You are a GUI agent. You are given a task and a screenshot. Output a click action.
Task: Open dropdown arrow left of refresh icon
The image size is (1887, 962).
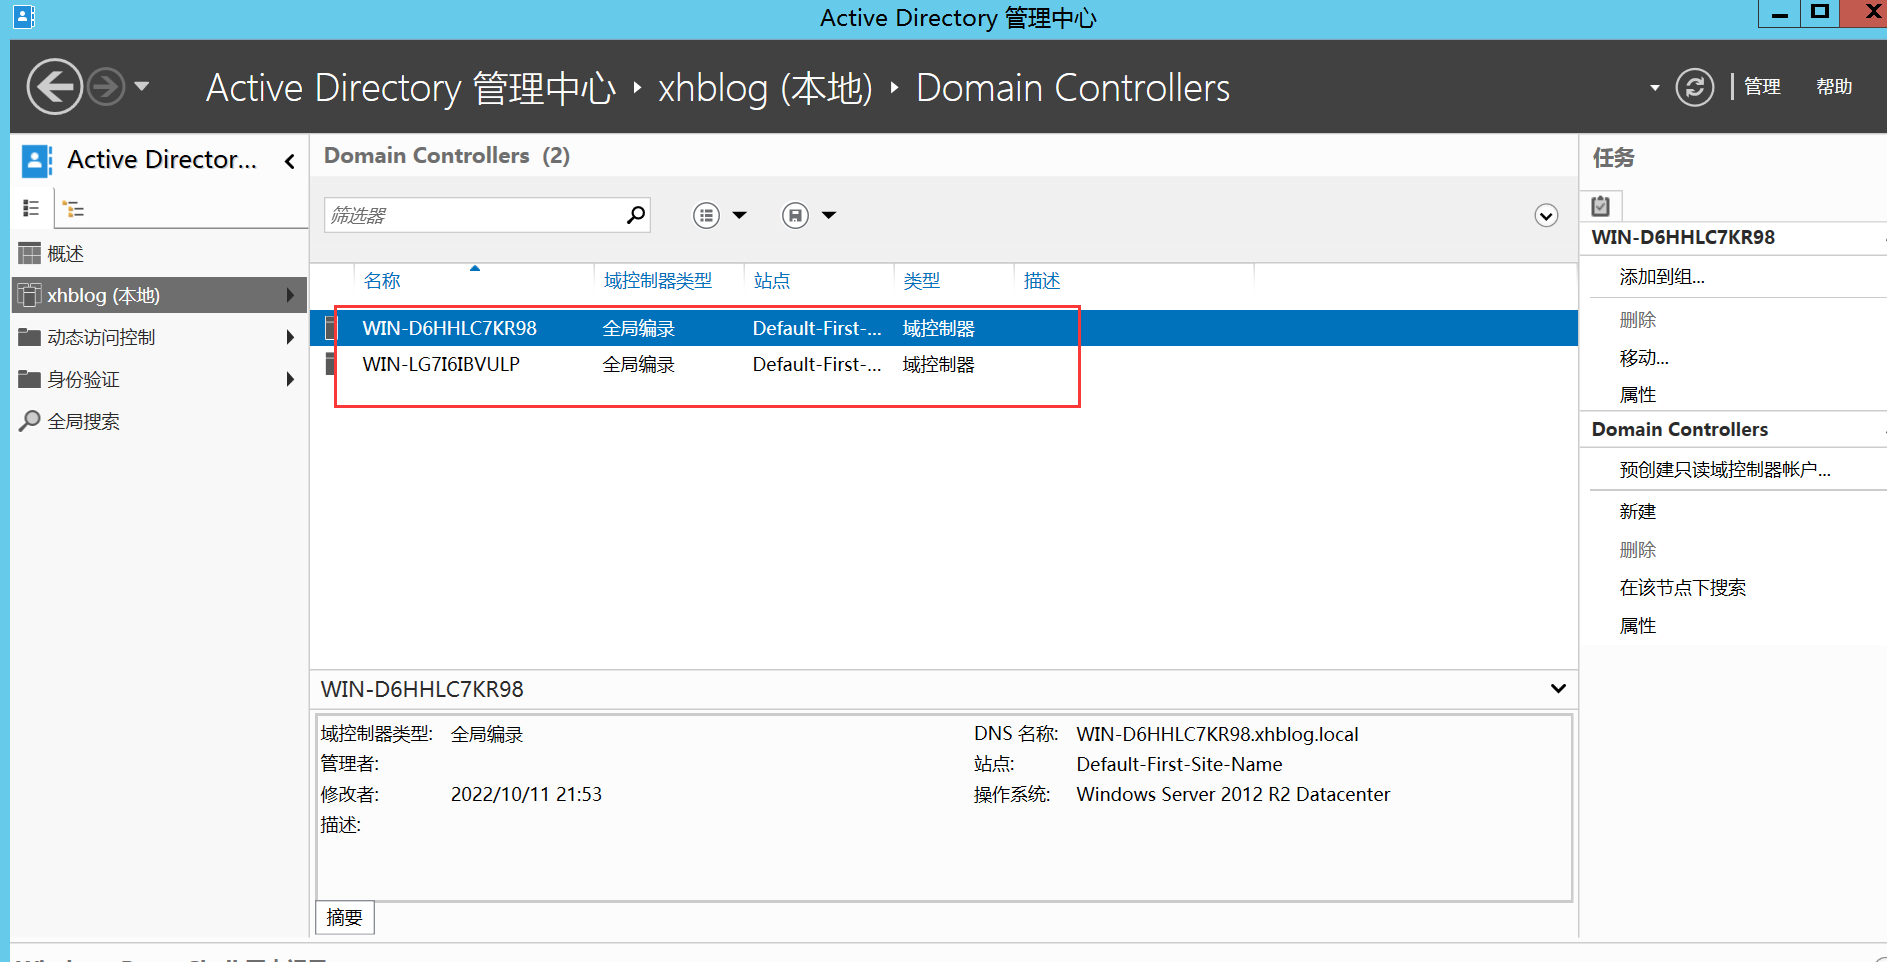click(1655, 88)
